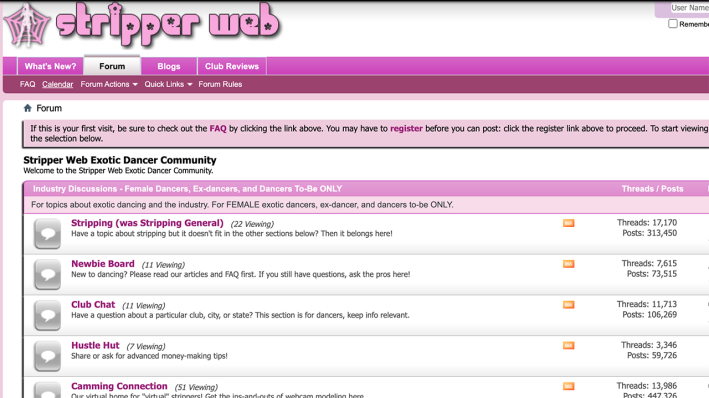The height and width of the screenshot is (398, 709).
Task: Click 'Threads: 13,986' count
Action: (647, 386)
